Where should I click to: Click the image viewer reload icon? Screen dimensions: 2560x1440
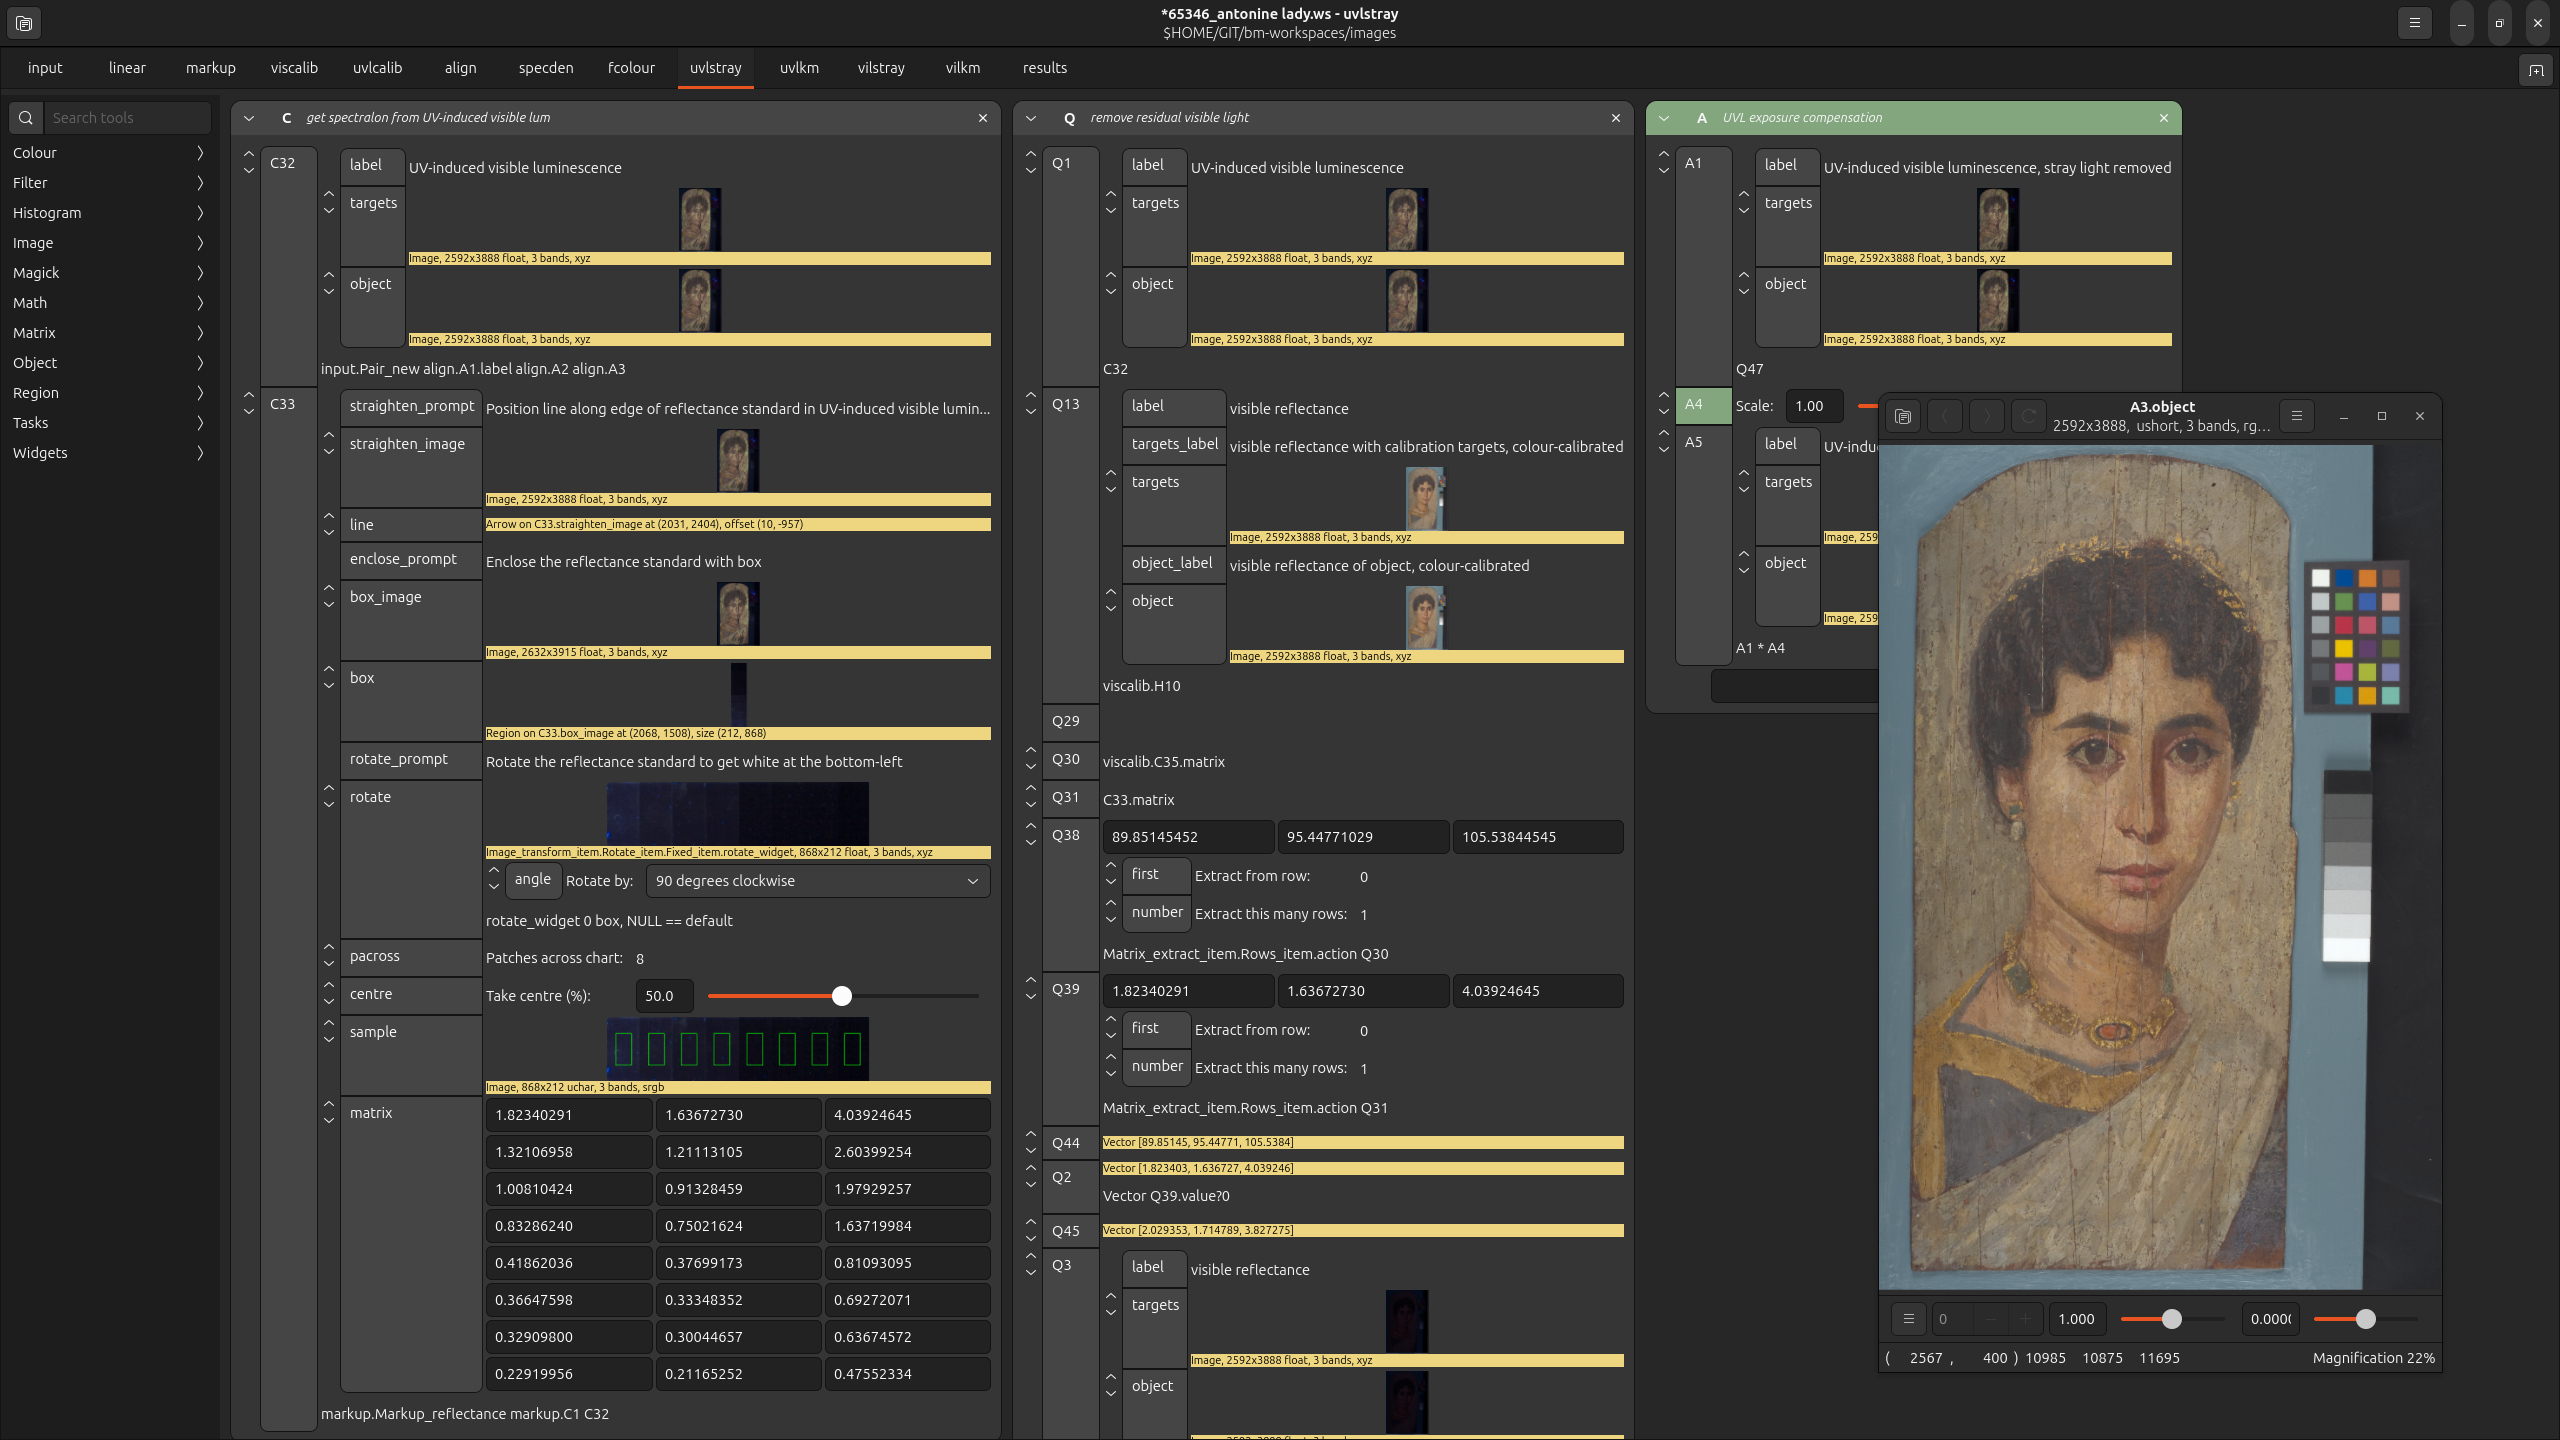[2028, 416]
